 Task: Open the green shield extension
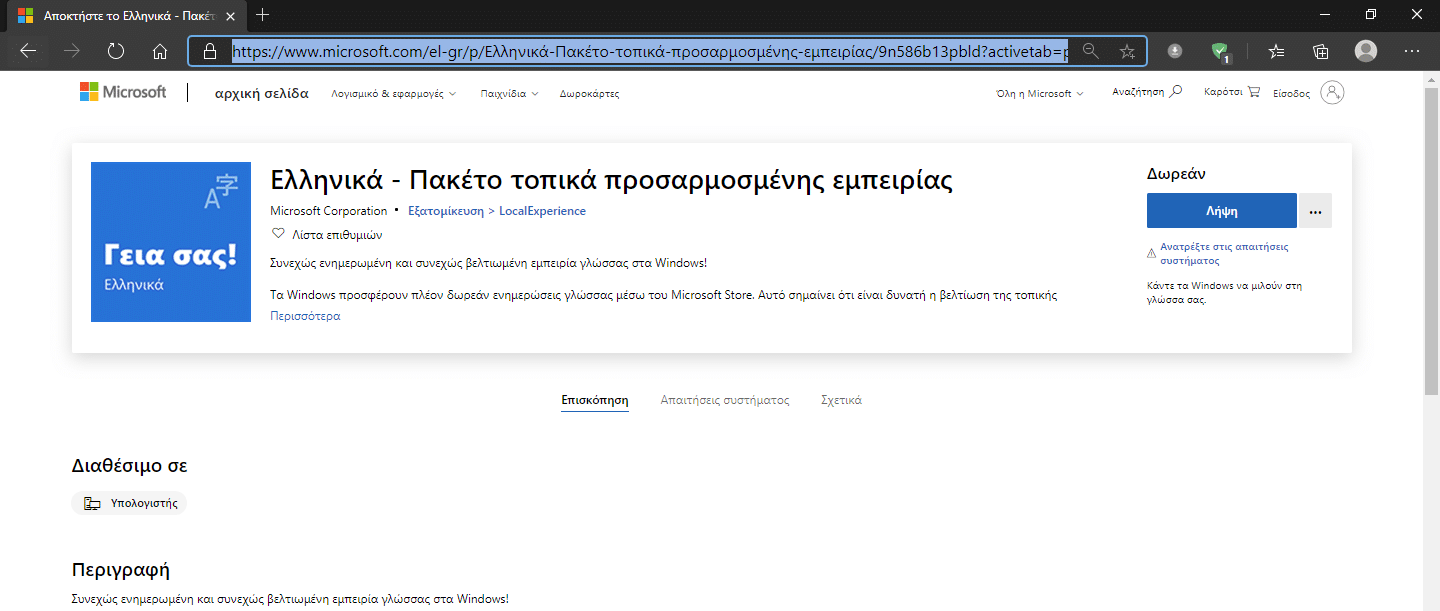click(1220, 51)
